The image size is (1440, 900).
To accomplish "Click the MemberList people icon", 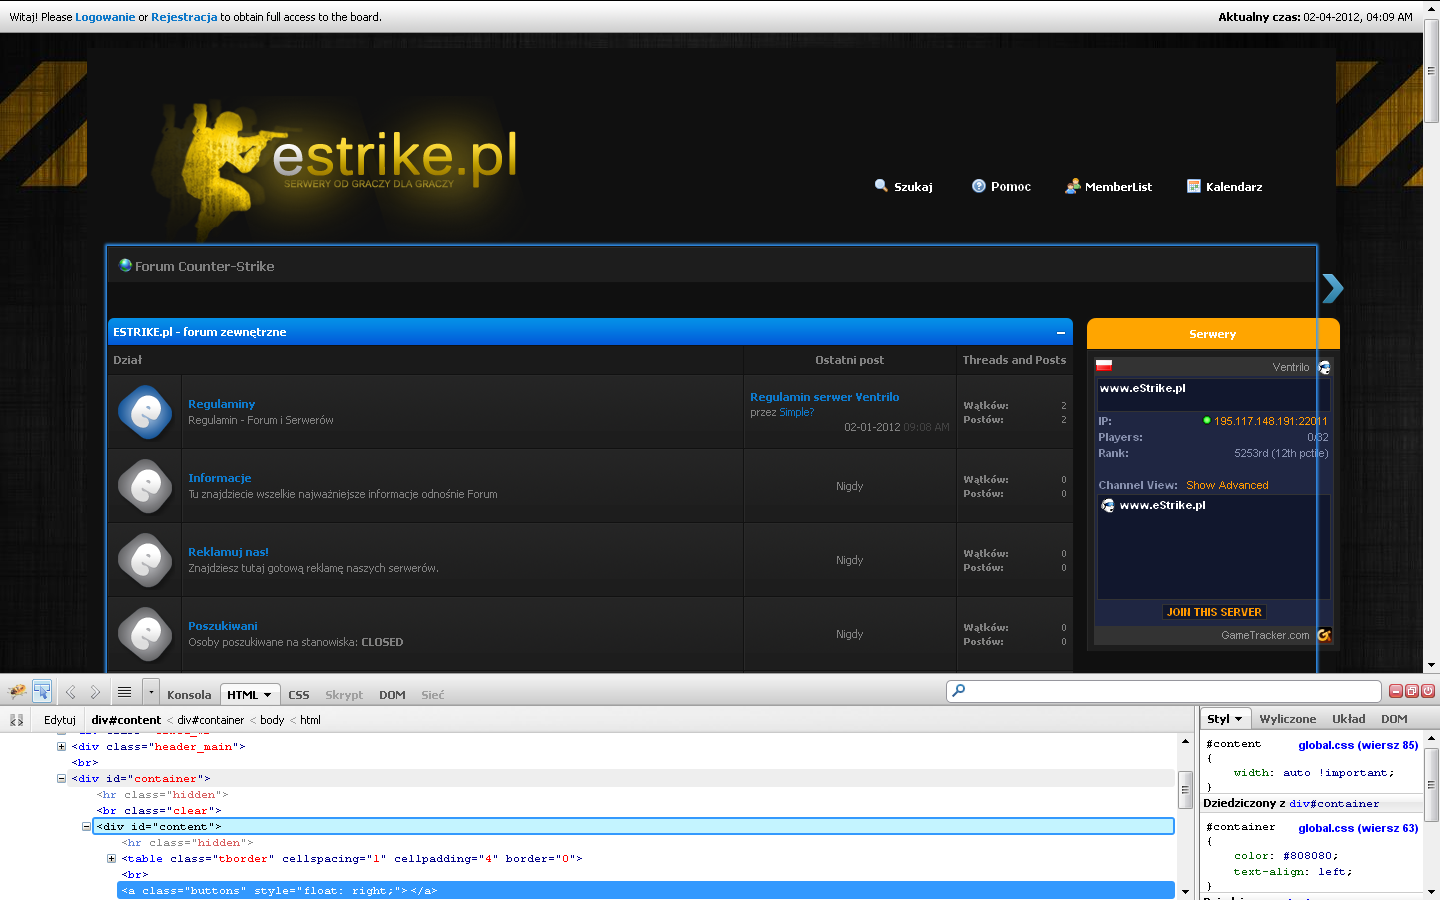I will pos(1072,186).
